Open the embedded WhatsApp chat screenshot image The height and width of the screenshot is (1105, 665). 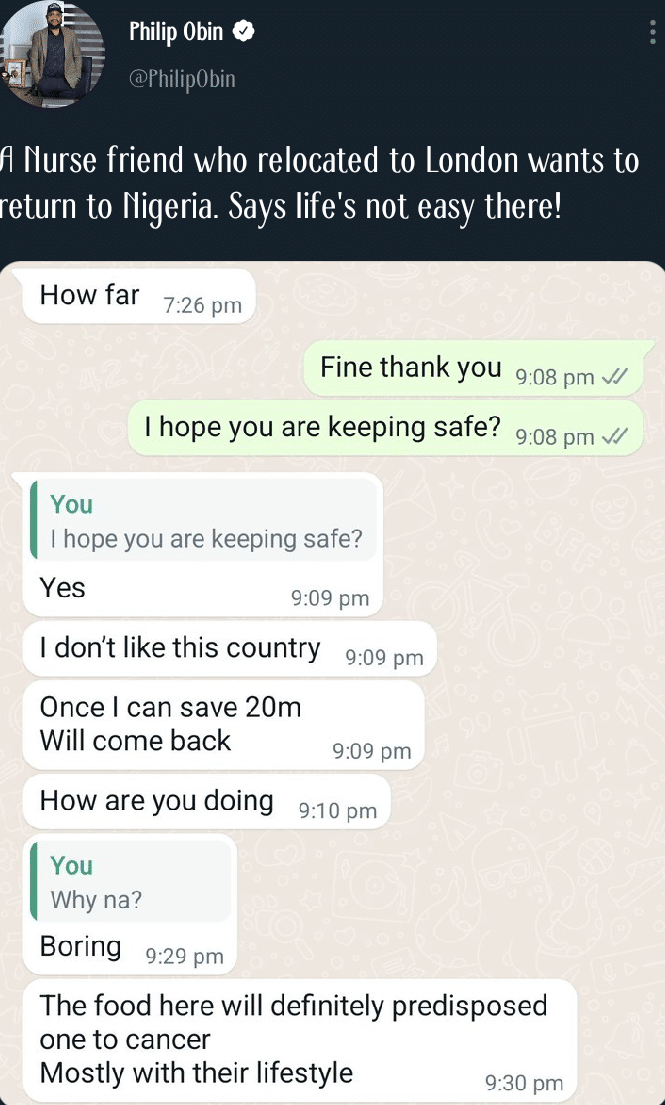(332, 683)
